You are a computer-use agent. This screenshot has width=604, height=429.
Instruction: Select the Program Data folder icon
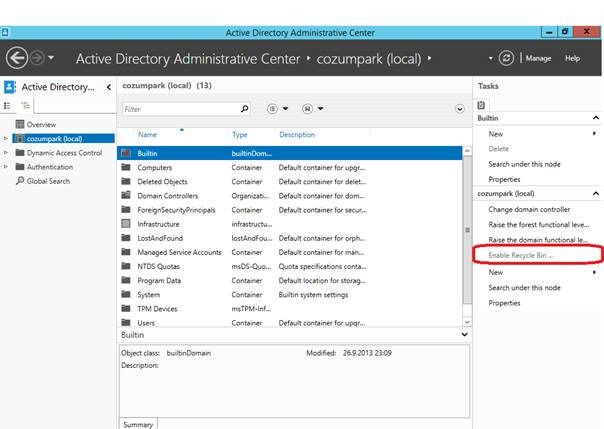pyautogui.click(x=126, y=280)
